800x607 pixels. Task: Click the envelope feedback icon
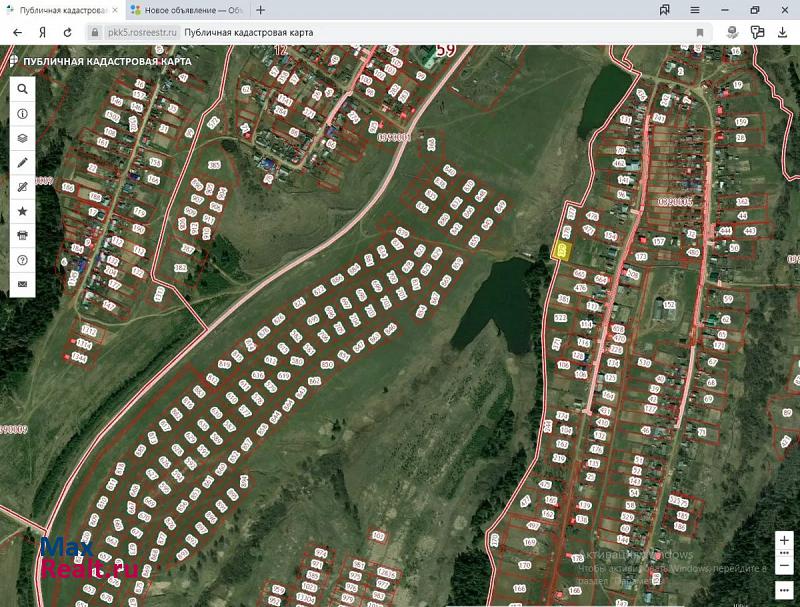22,285
